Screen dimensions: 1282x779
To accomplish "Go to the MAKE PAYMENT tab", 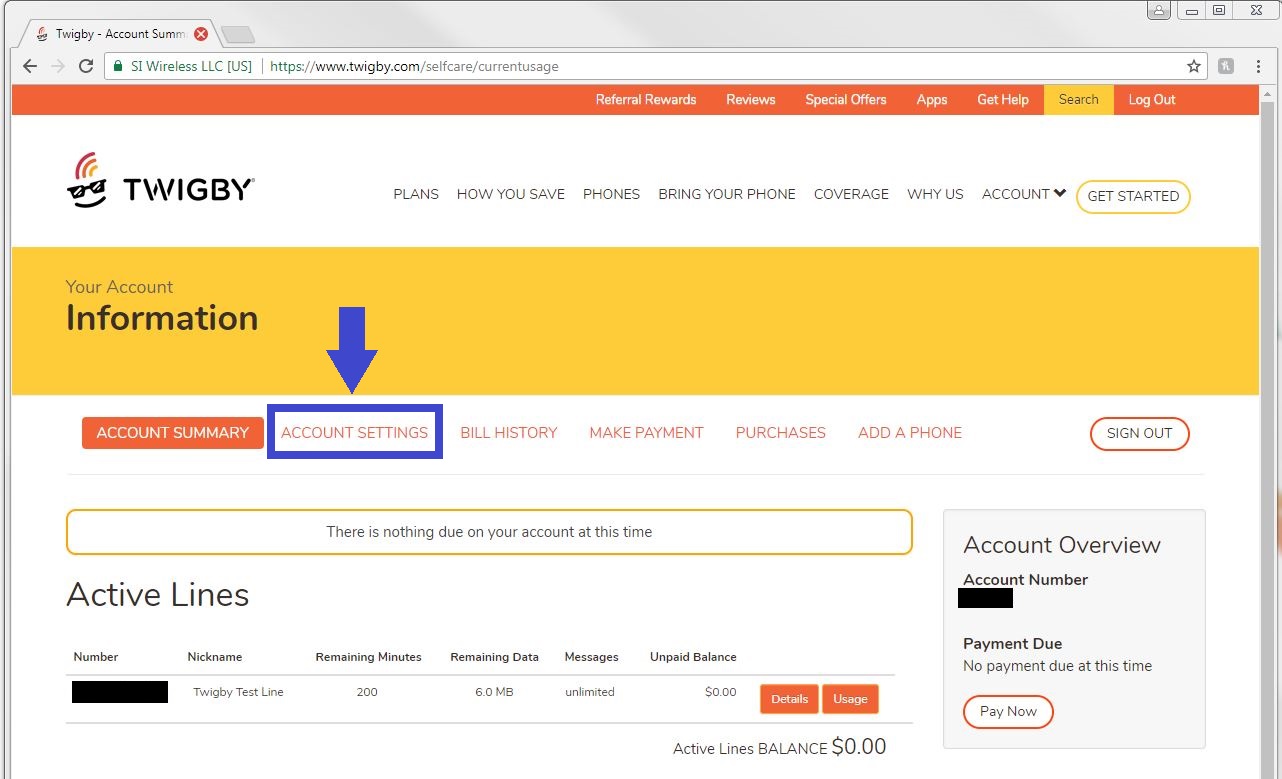I will pos(646,433).
